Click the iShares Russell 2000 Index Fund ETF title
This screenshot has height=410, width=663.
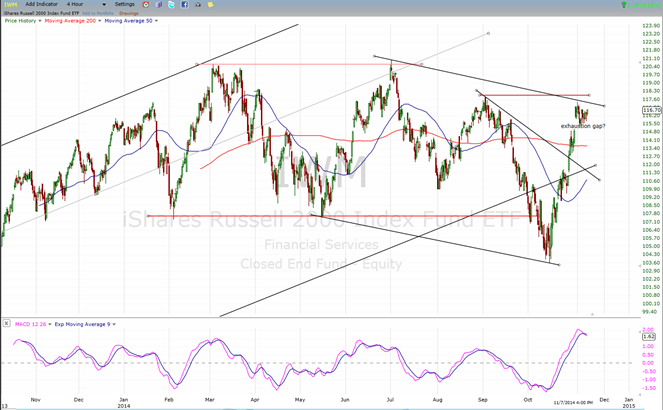point(41,13)
